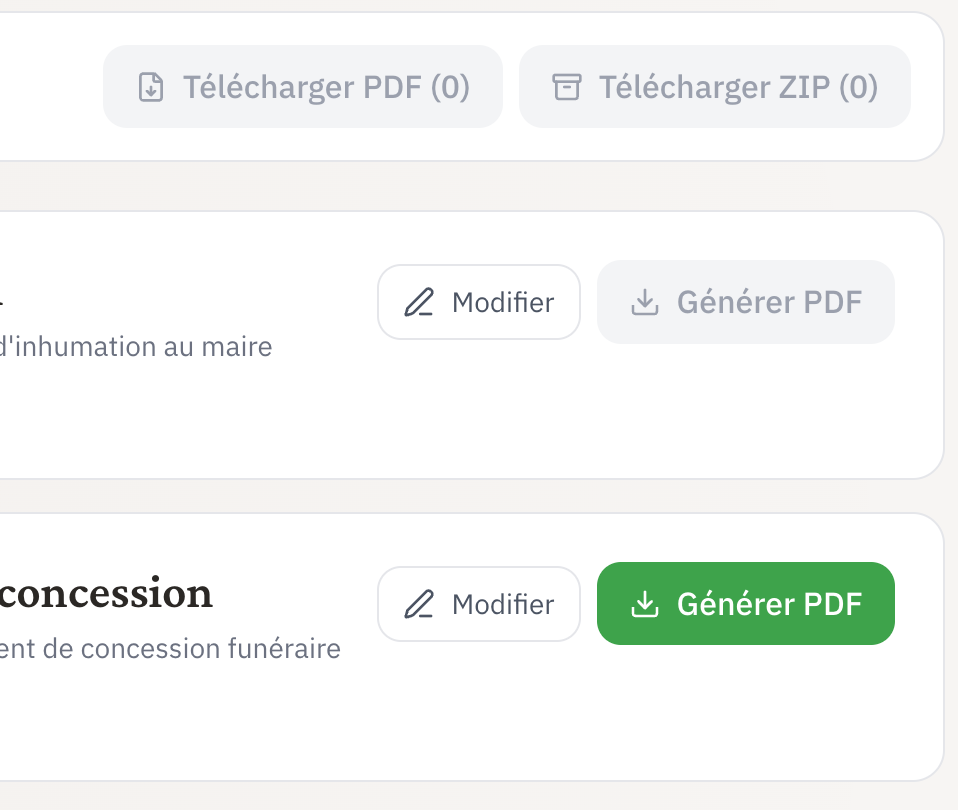Image resolution: width=958 pixels, height=810 pixels.
Task: Open Modifier for the concession document
Action: tap(479, 604)
